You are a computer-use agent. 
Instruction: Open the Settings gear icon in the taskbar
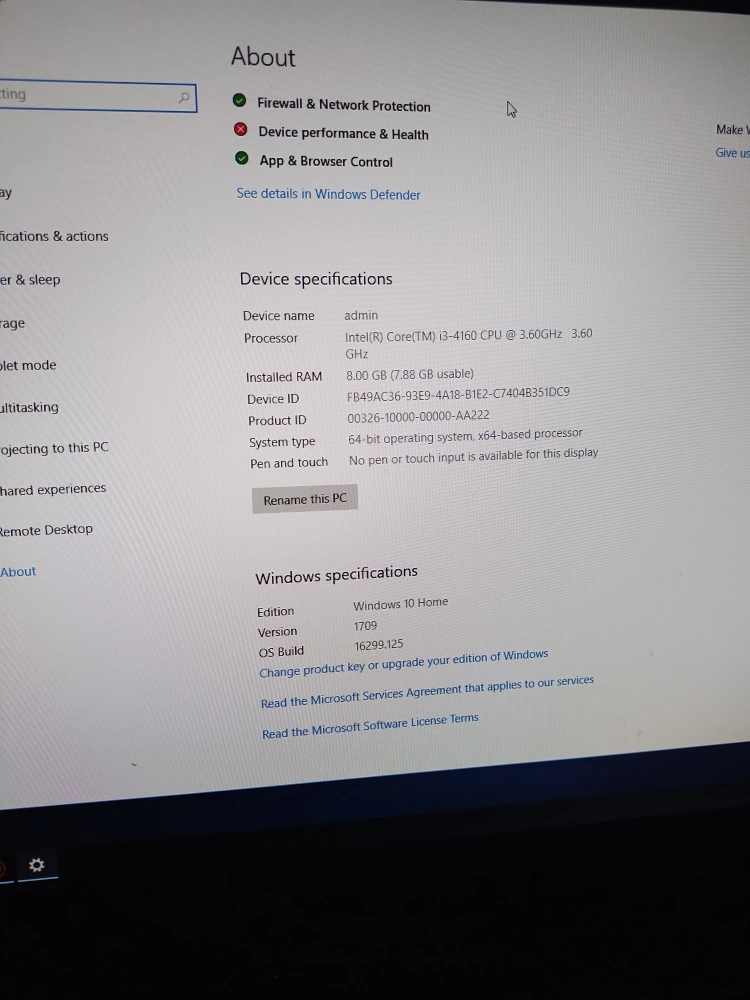[x=37, y=865]
